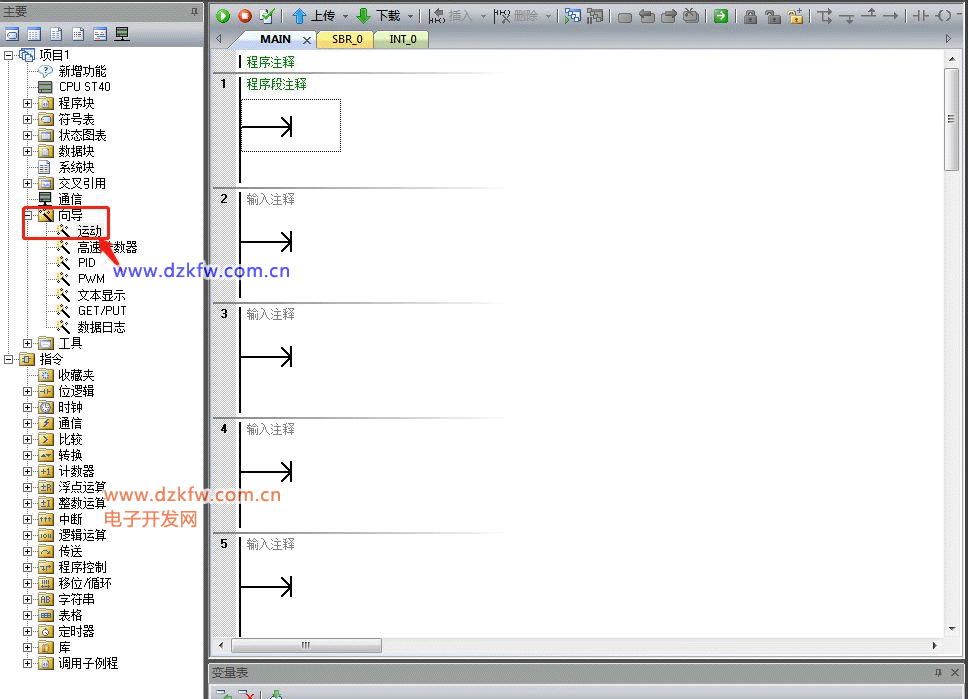Open the 系统块 system block
968x699 pixels.
tap(76, 167)
